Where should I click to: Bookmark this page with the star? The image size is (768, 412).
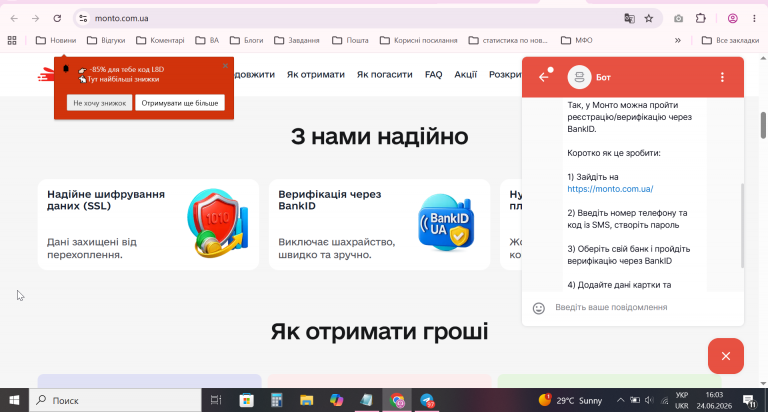[649, 19]
